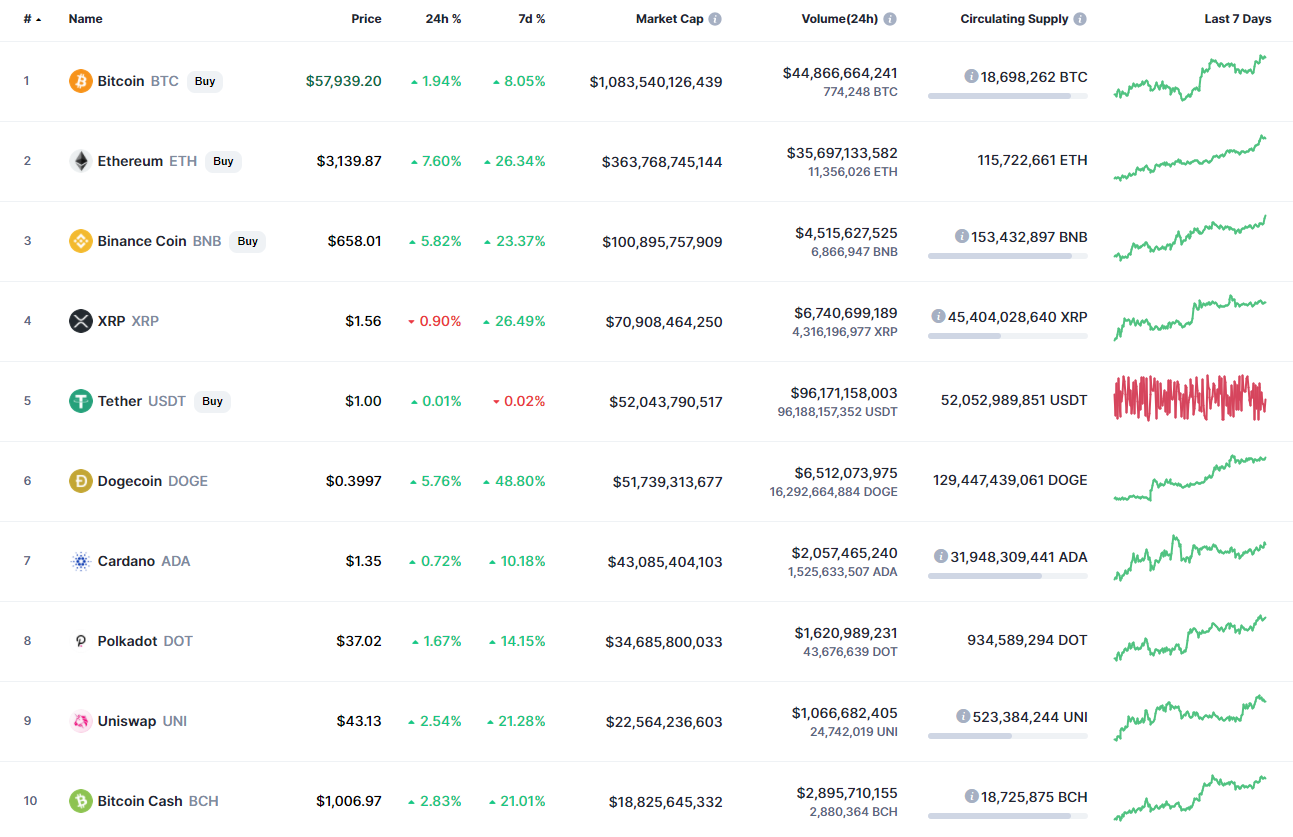1293x837 pixels.
Task: Click the Bitcoin logo icon
Action: [x=81, y=81]
